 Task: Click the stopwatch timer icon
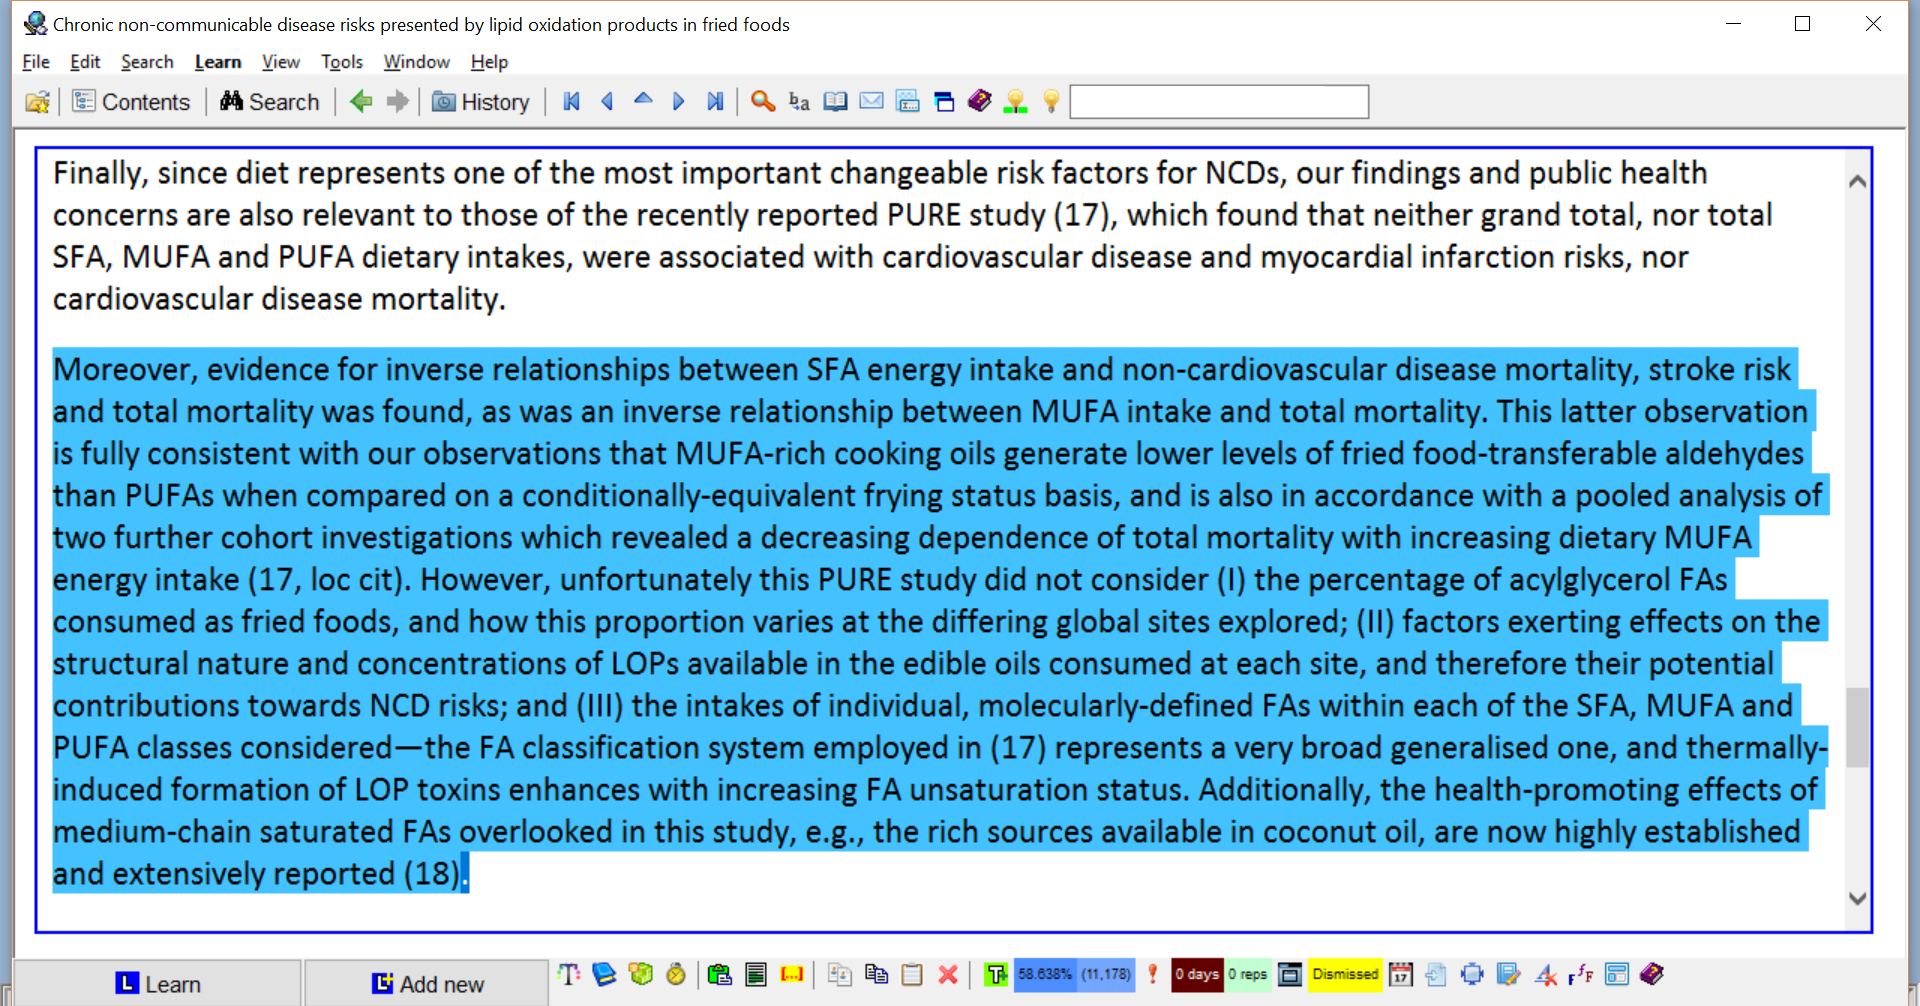(x=676, y=974)
